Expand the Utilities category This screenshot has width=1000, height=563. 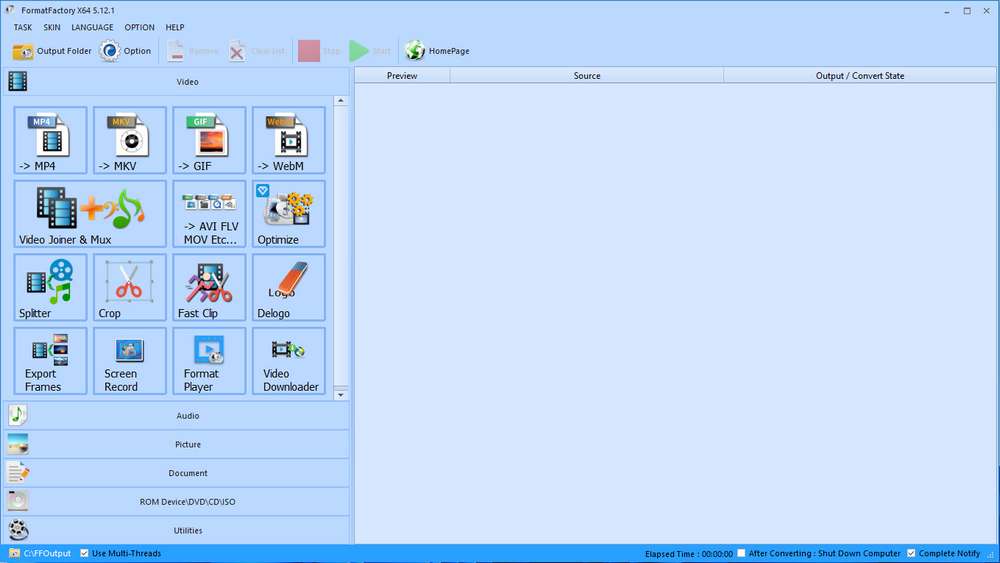coord(177,530)
